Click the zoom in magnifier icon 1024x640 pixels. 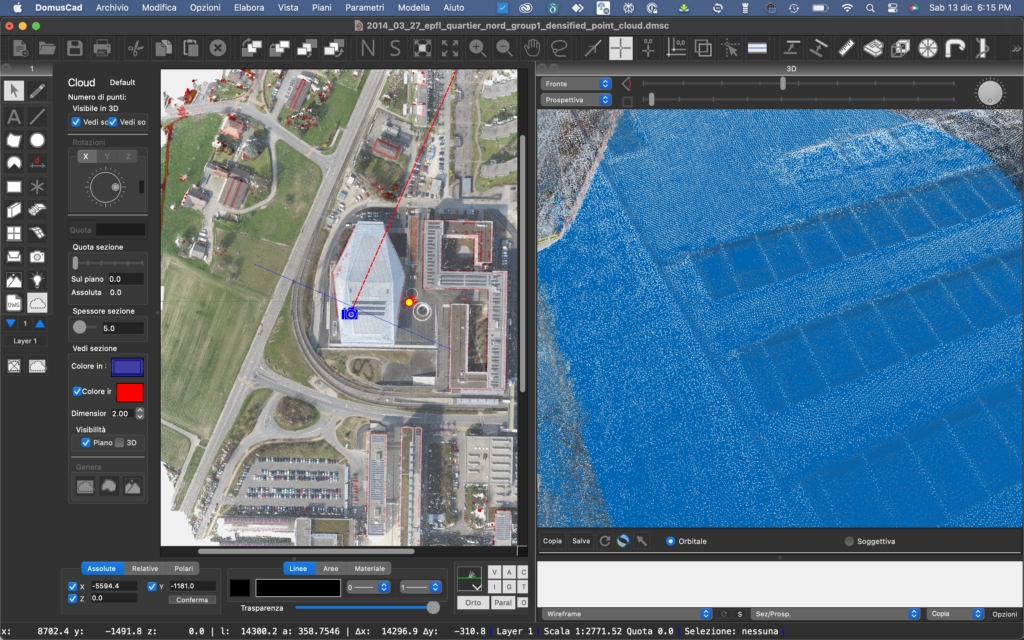click(477, 48)
